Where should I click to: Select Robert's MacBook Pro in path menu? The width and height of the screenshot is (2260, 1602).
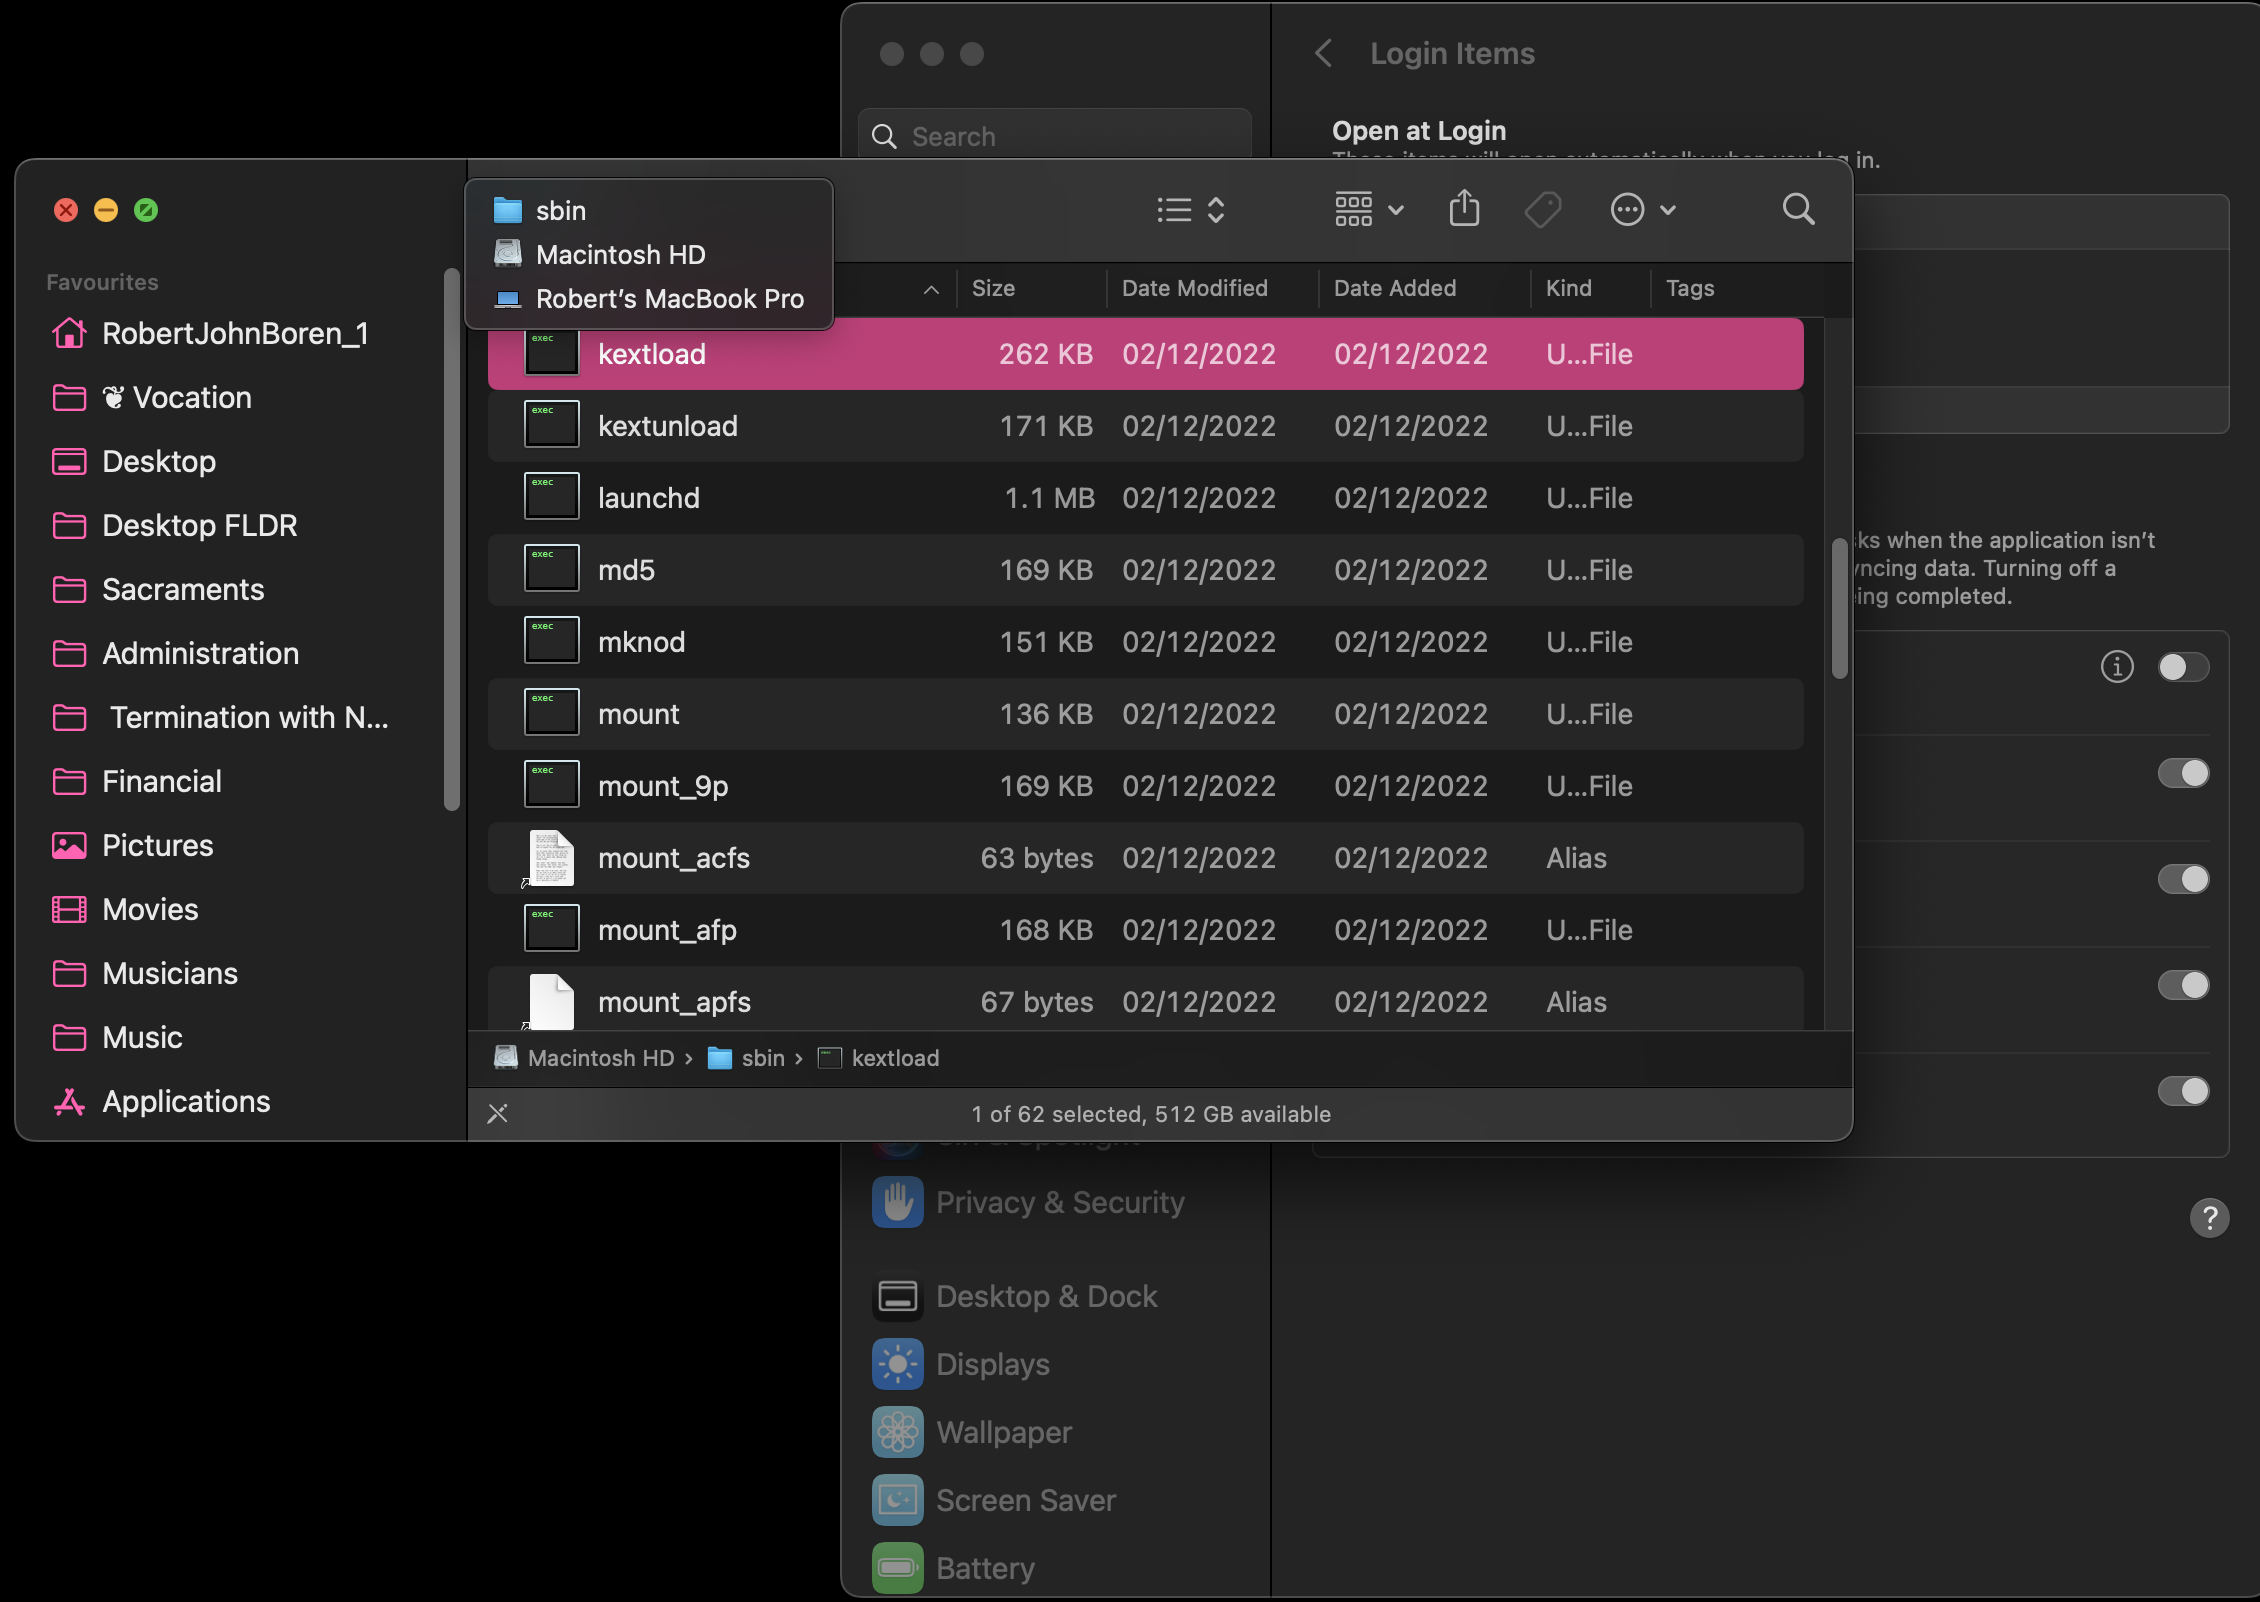pos(669,298)
